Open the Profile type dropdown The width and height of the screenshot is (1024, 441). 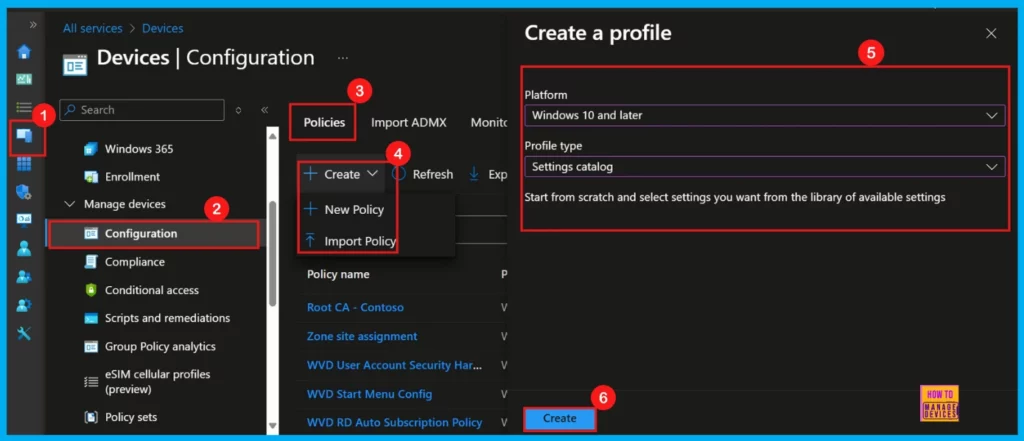pos(765,167)
